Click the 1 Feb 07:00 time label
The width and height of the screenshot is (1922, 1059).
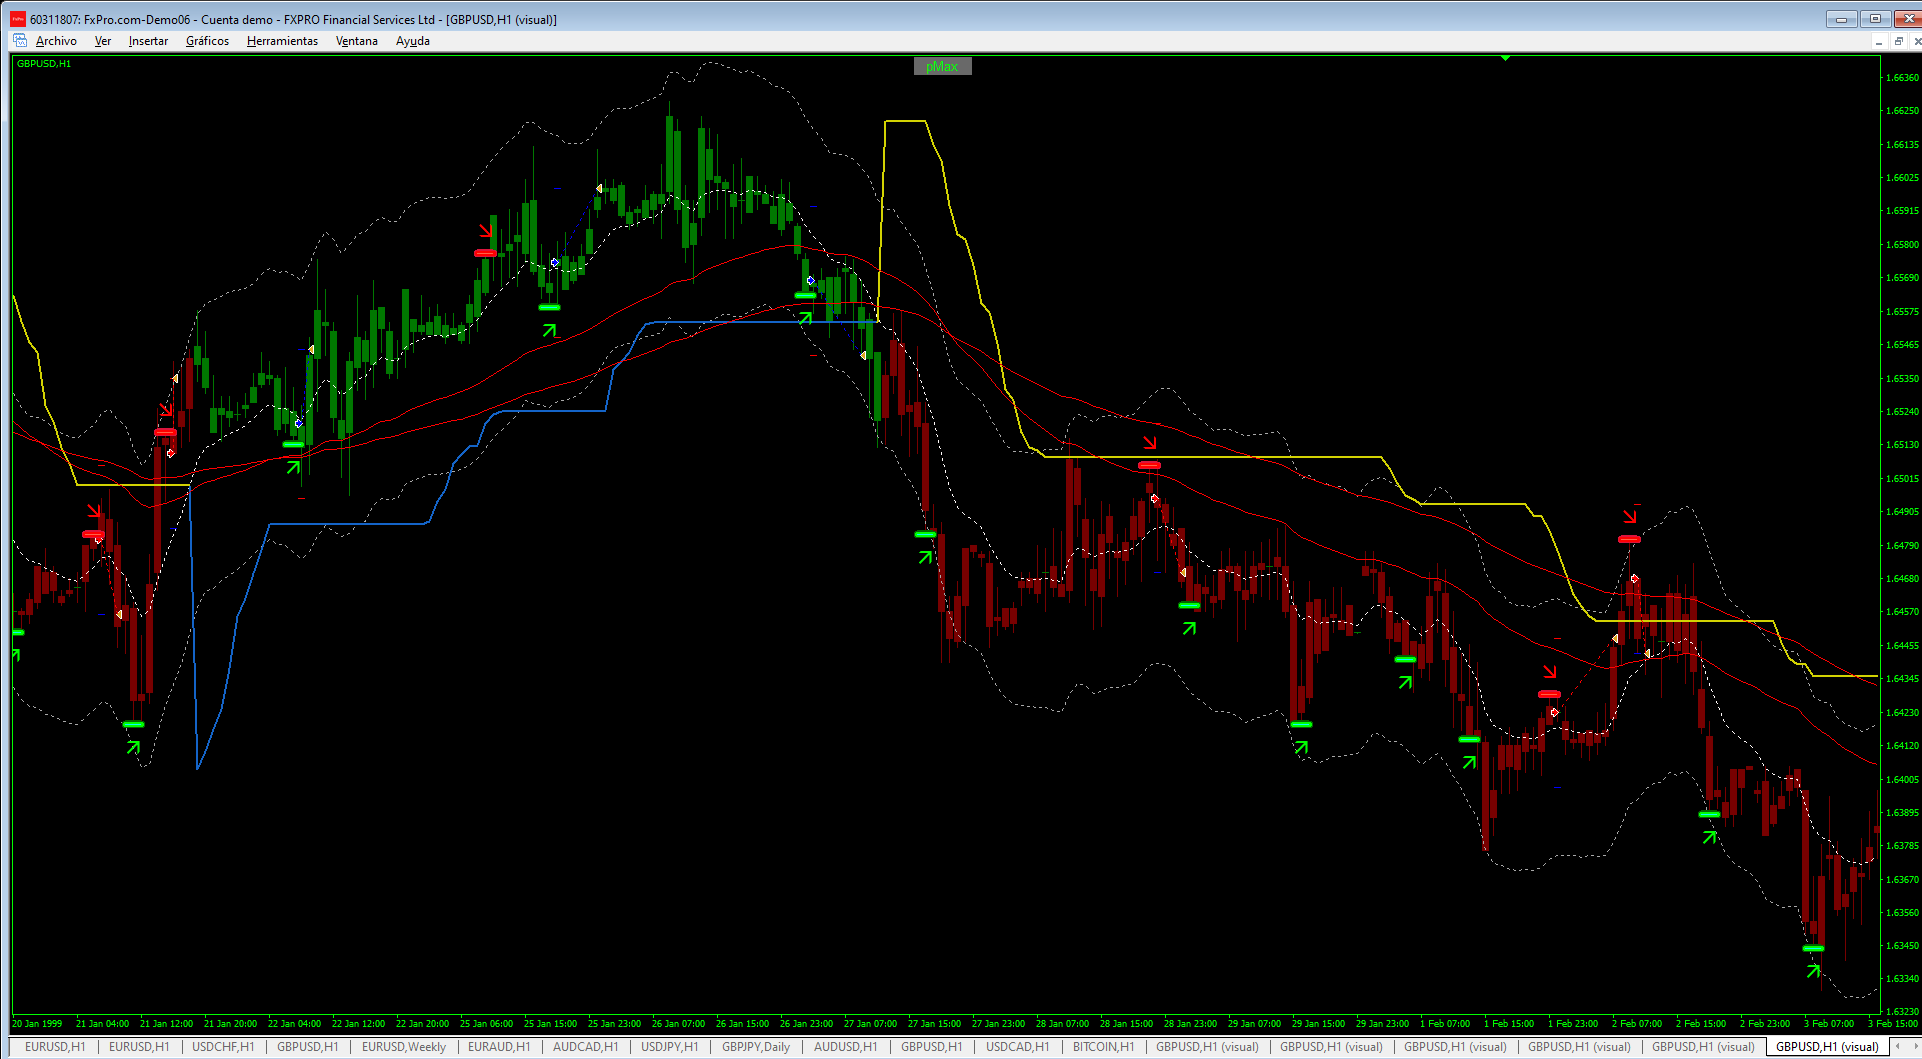point(1445,1024)
